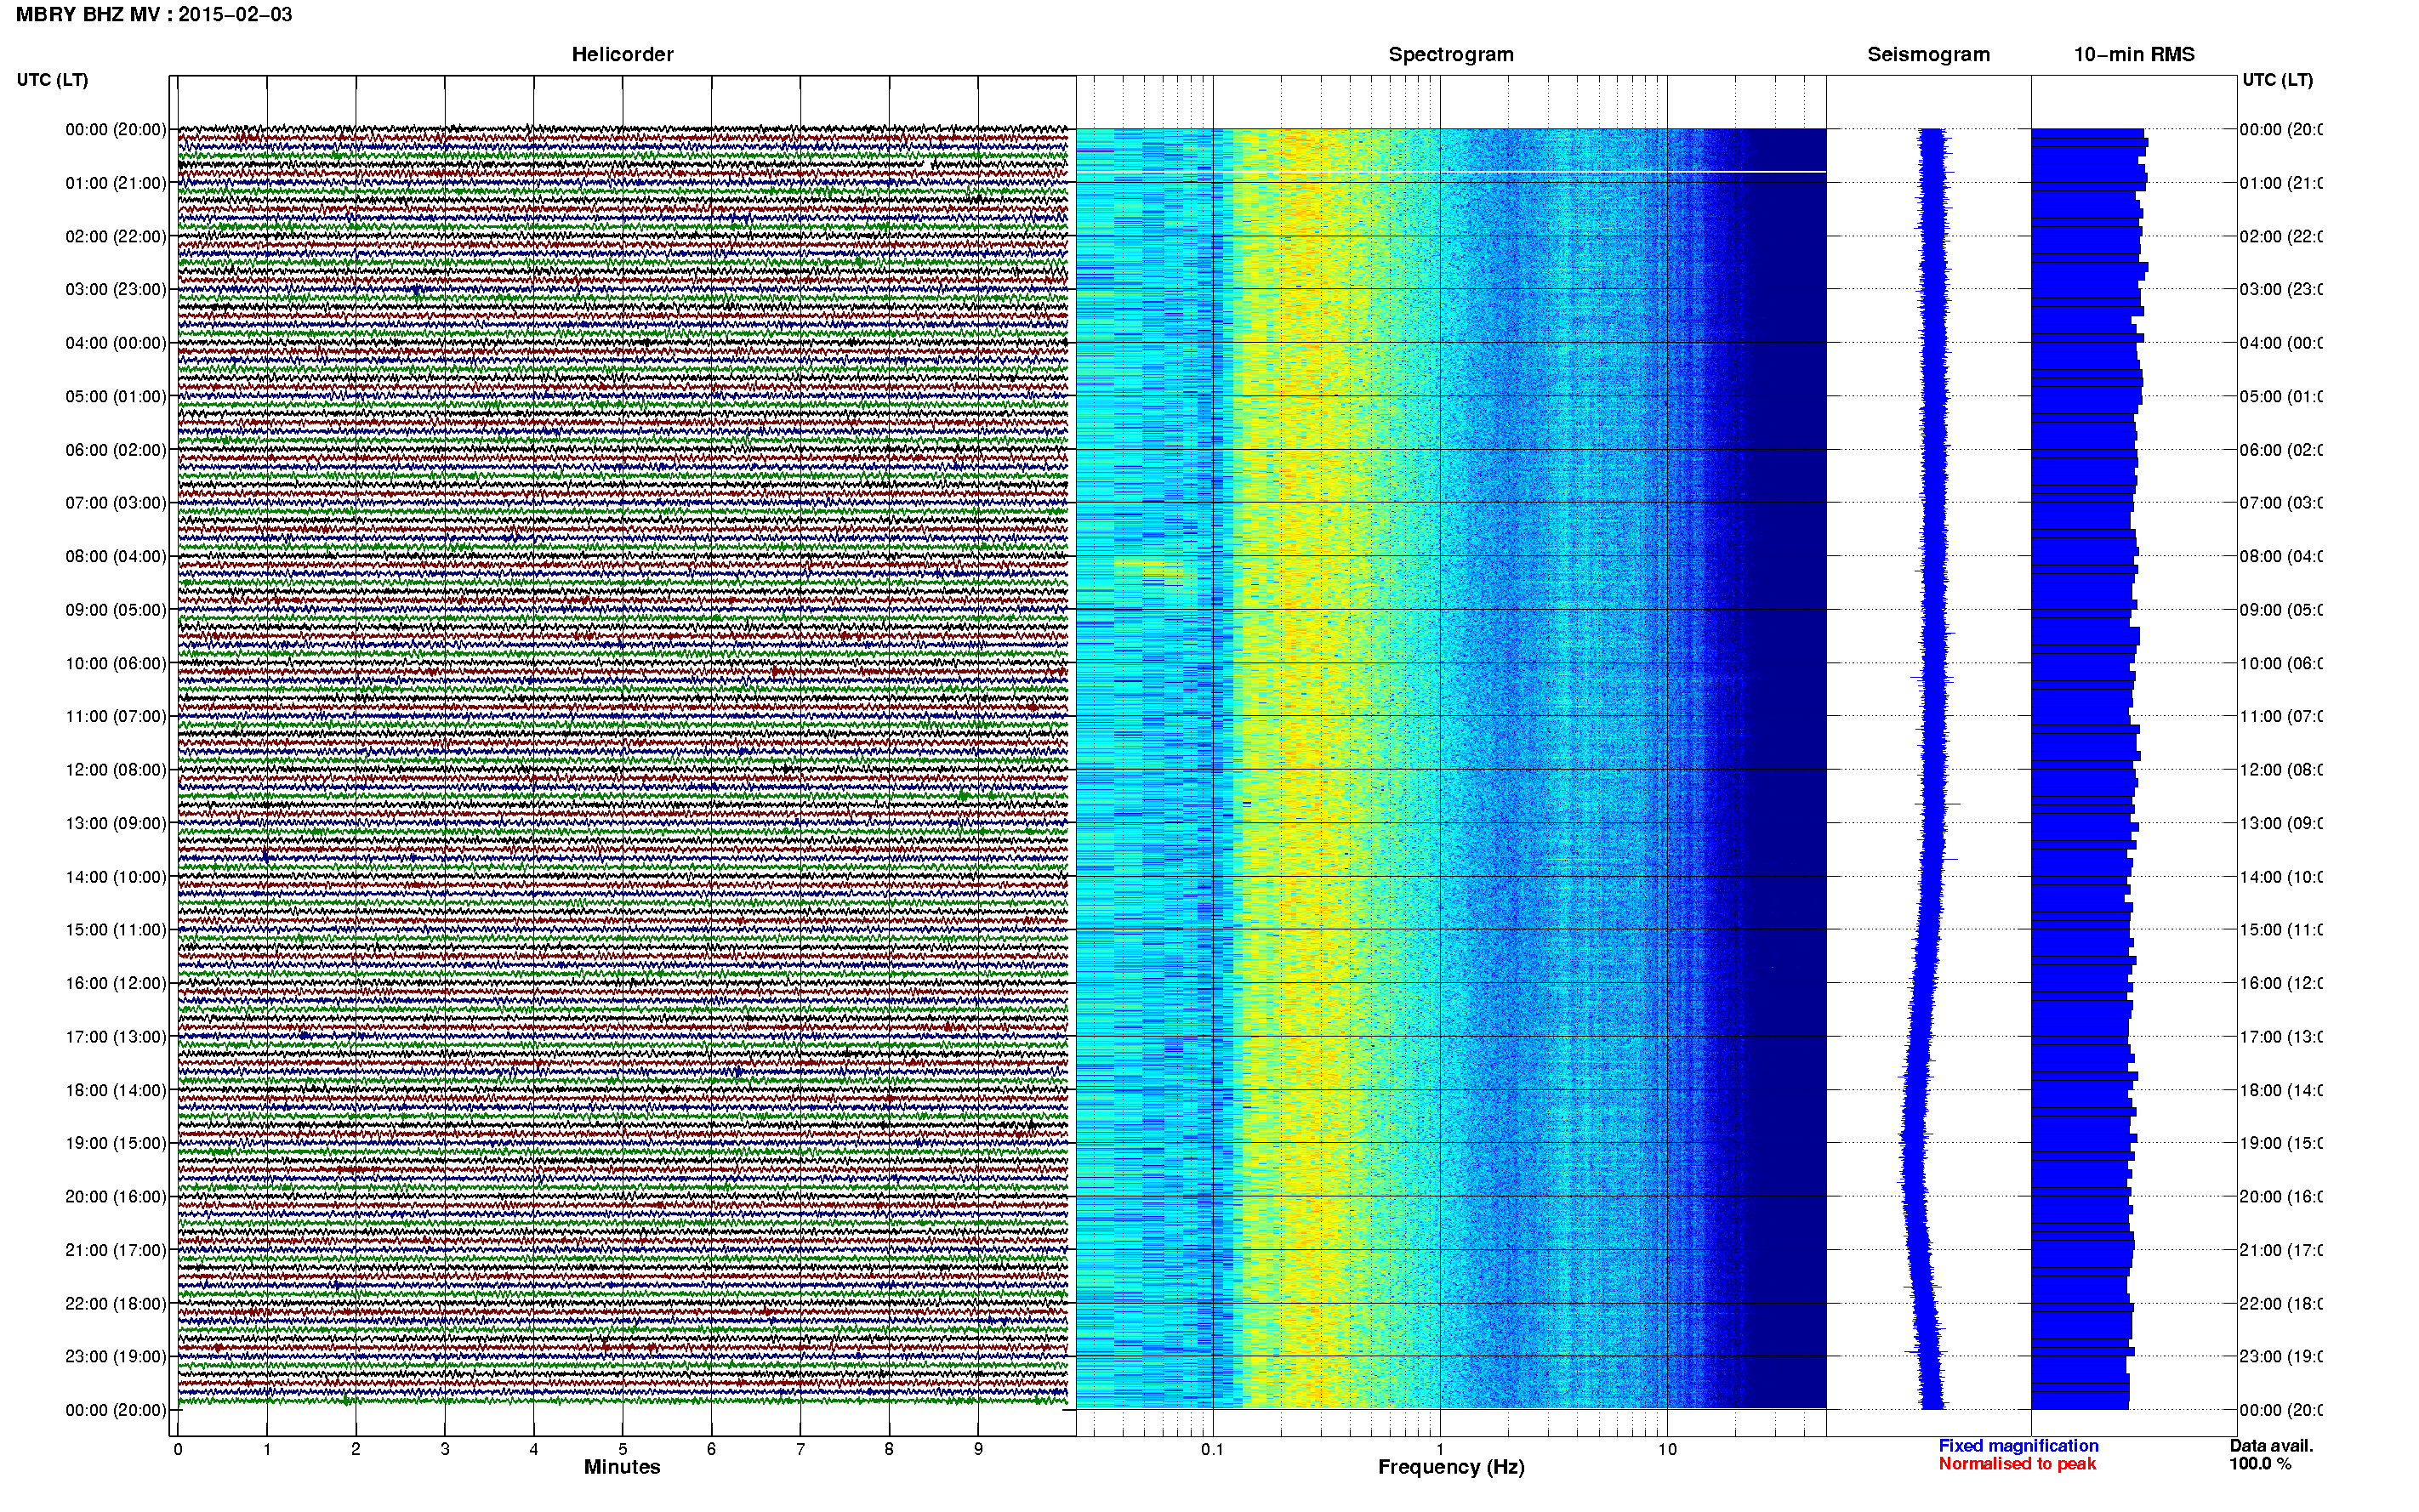Image resolution: width=2419 pixels, height=1512 pixels.
Task: Click left axis time label 12:00 (08:00)
Action: [x=116, y=770]
